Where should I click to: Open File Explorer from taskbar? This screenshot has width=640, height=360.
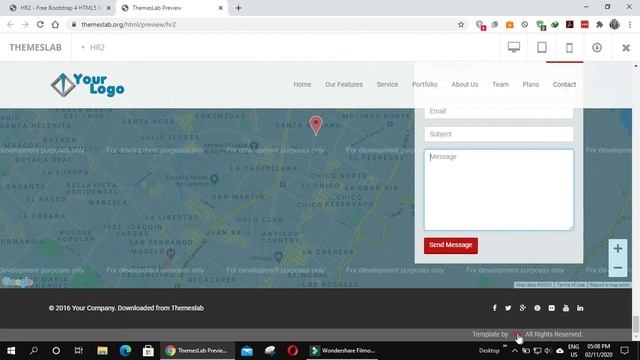102,351
